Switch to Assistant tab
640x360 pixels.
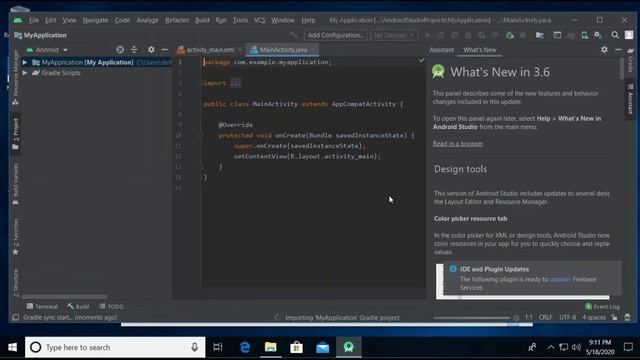click(x=441, y=50)
